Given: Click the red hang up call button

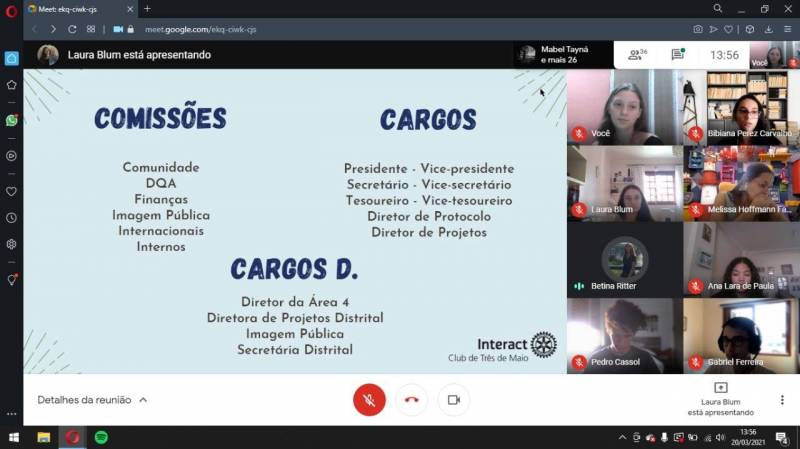Looking at the screenshot, I should click(411, 399).
